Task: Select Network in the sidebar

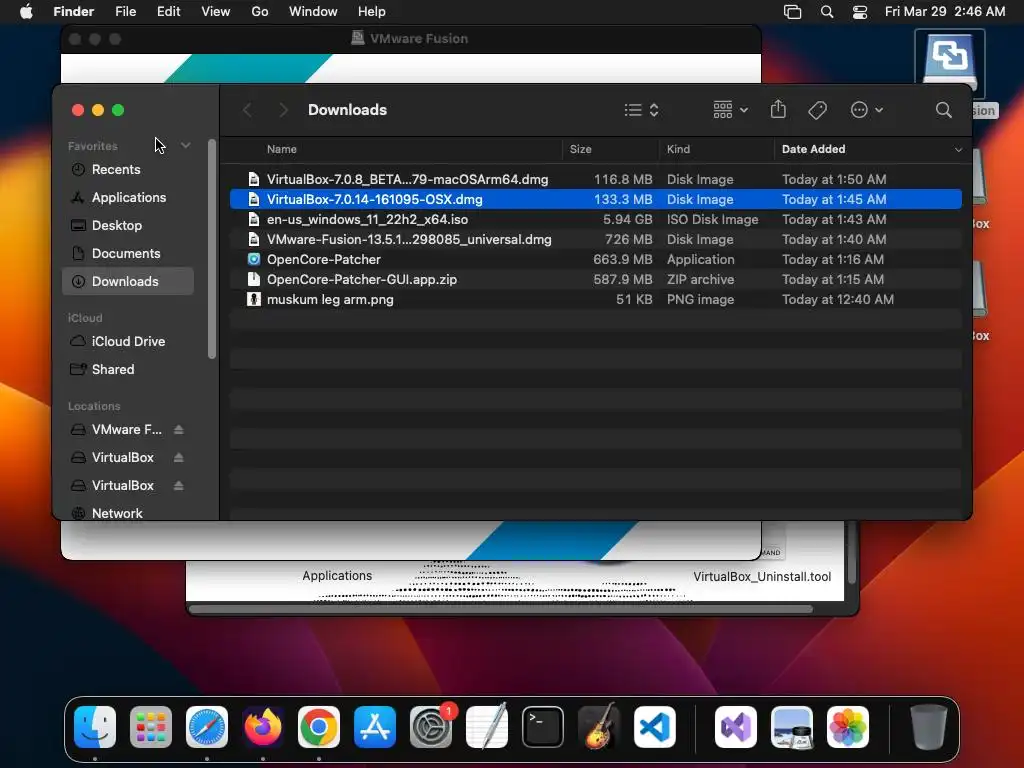Action: pos(129,513)
